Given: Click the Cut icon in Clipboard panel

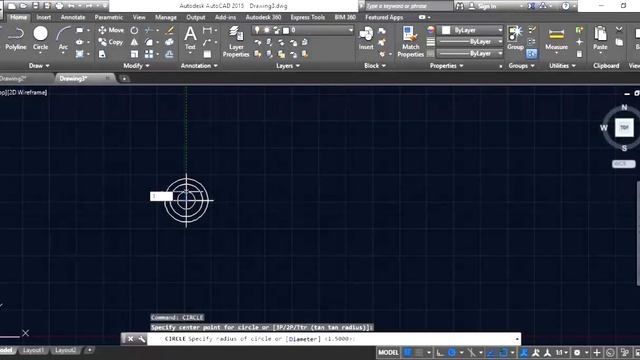Looking at the screenshot, I should [619, 30].
